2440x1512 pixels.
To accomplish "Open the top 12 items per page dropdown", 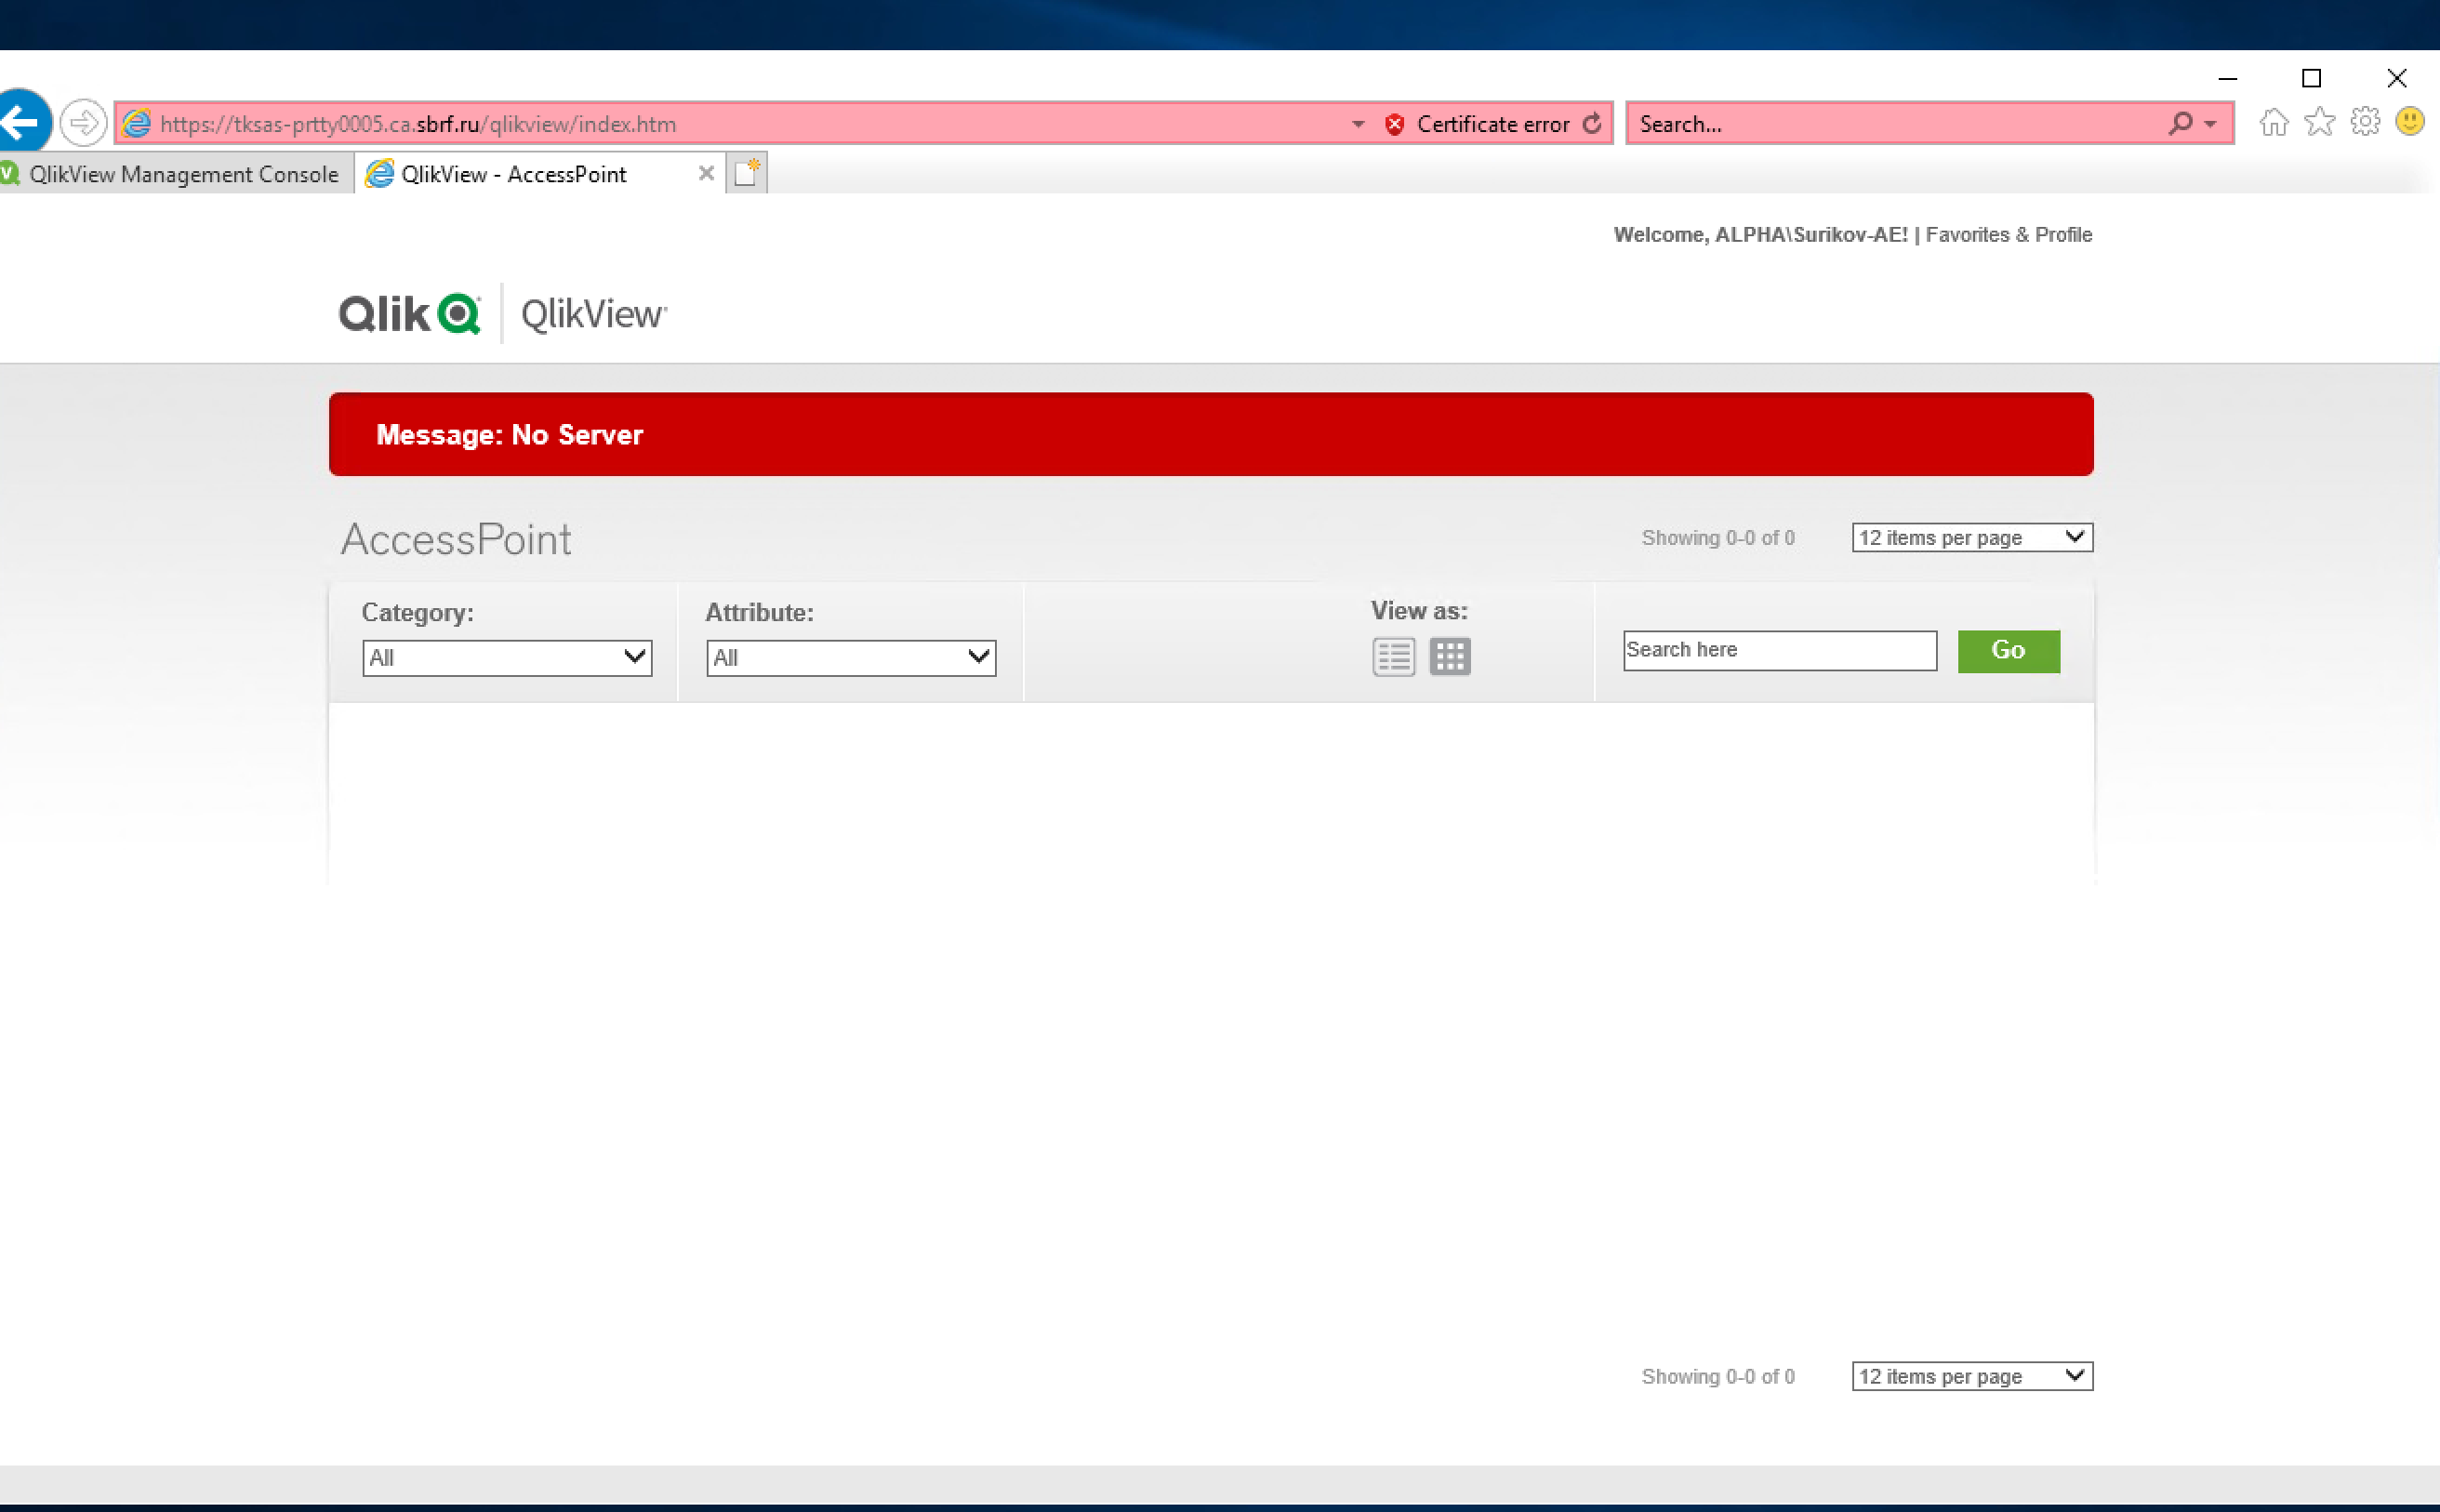I will pyautogui.click(x=1972, y=538).
